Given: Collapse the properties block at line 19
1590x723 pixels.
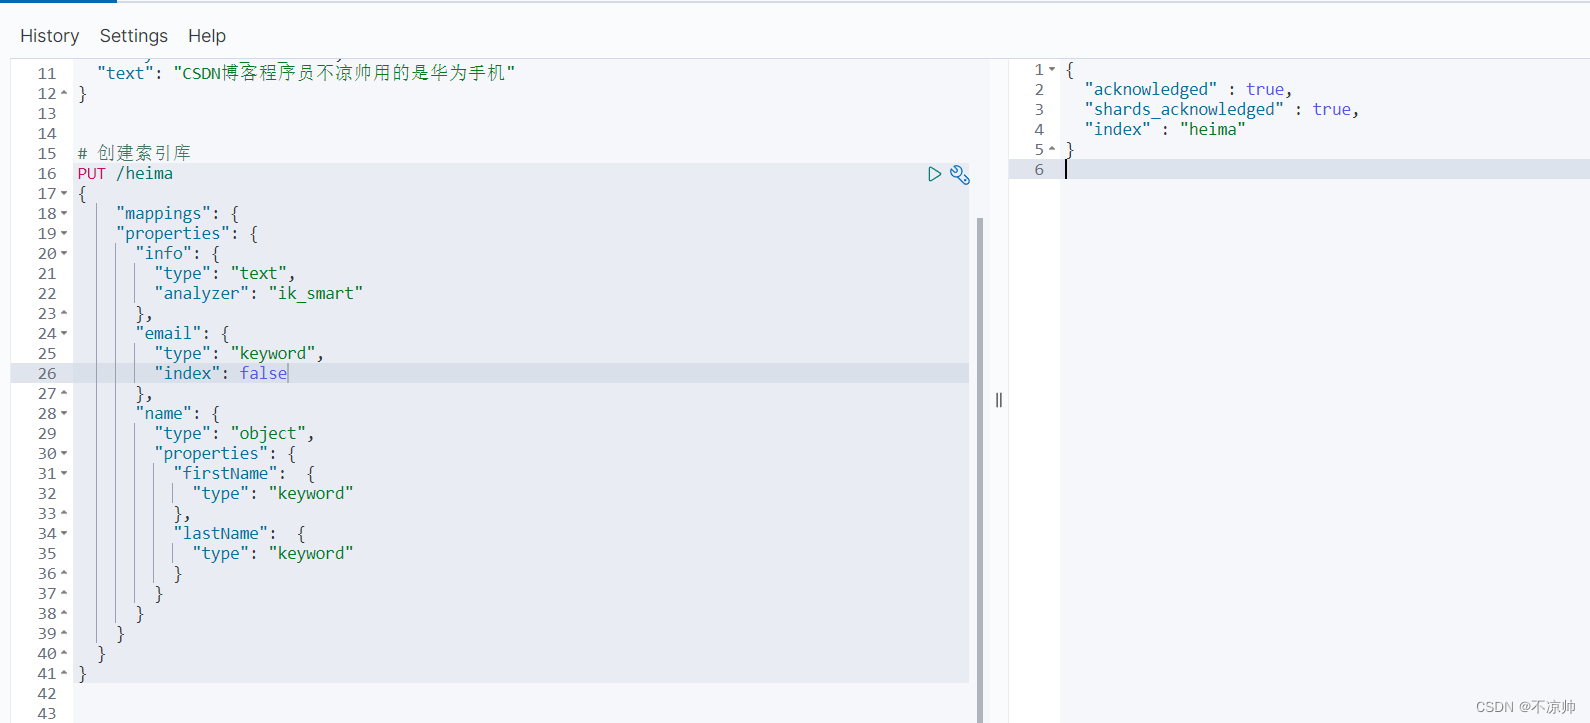Looking at the screenshot, I should (x=64, y=233).
